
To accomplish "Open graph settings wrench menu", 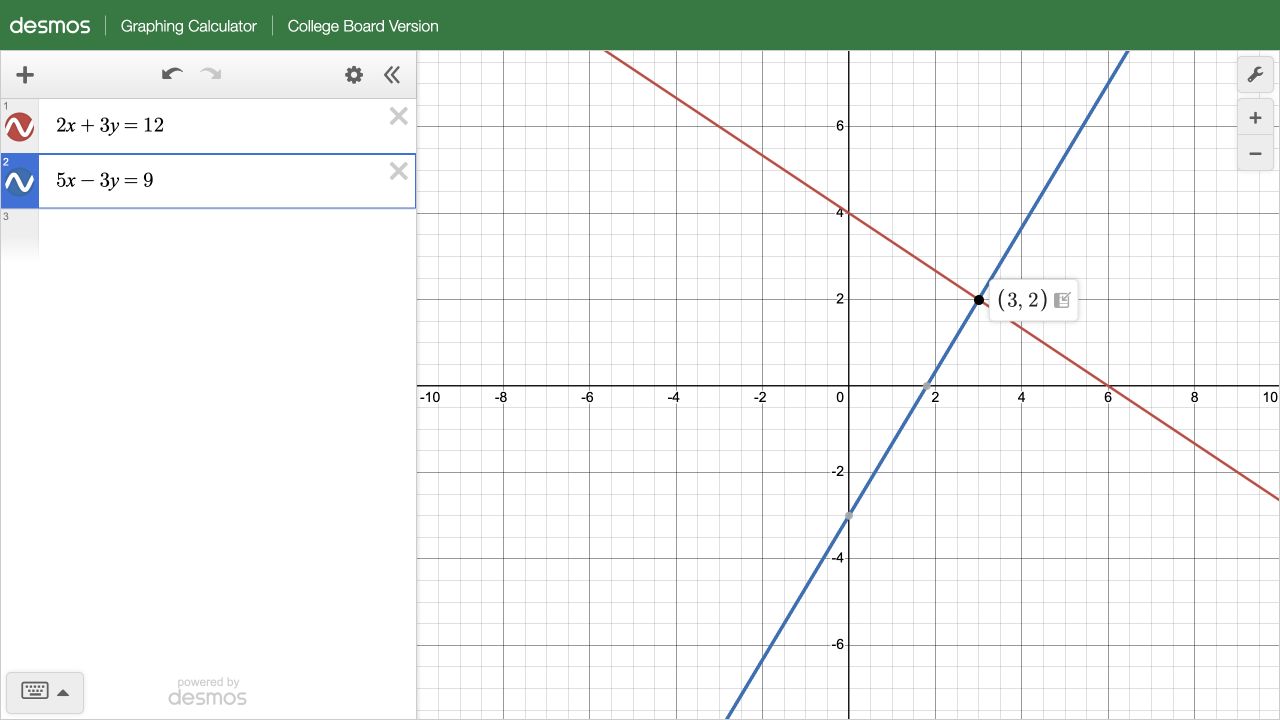I will (x=1255, y=75).
